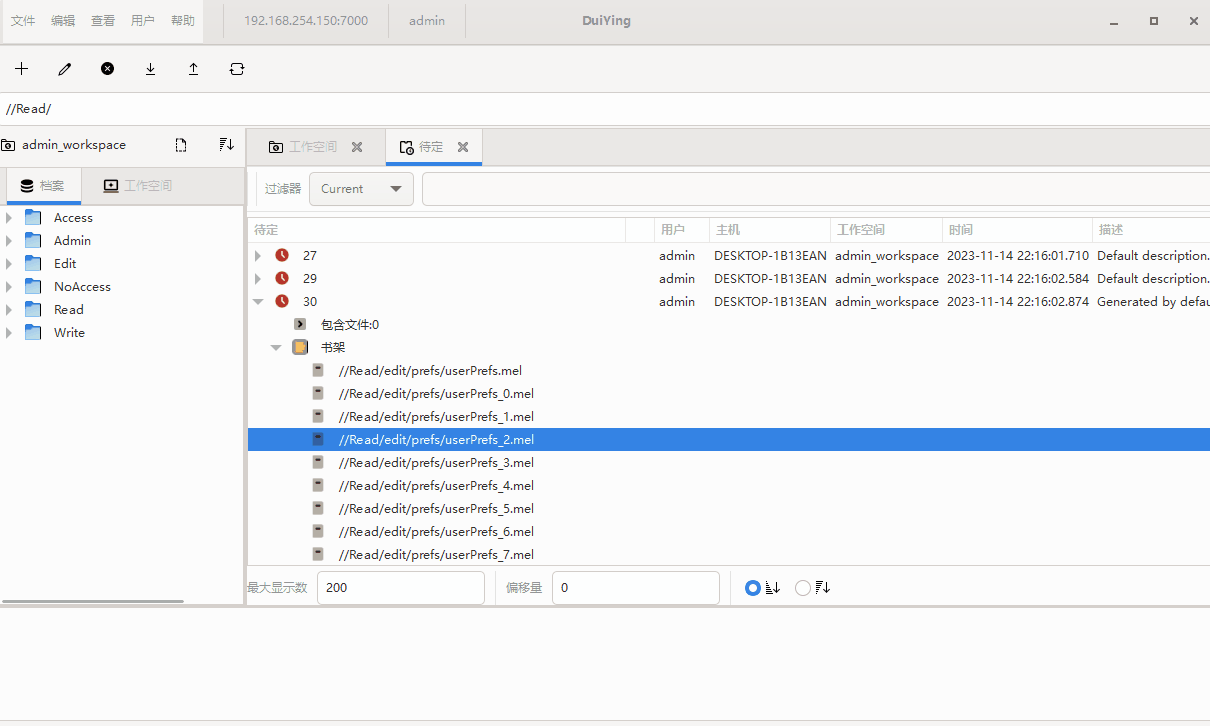1210x726 pixels.
Task: Click the pencil edit icon in toolbar
Action: coord(65,69)
